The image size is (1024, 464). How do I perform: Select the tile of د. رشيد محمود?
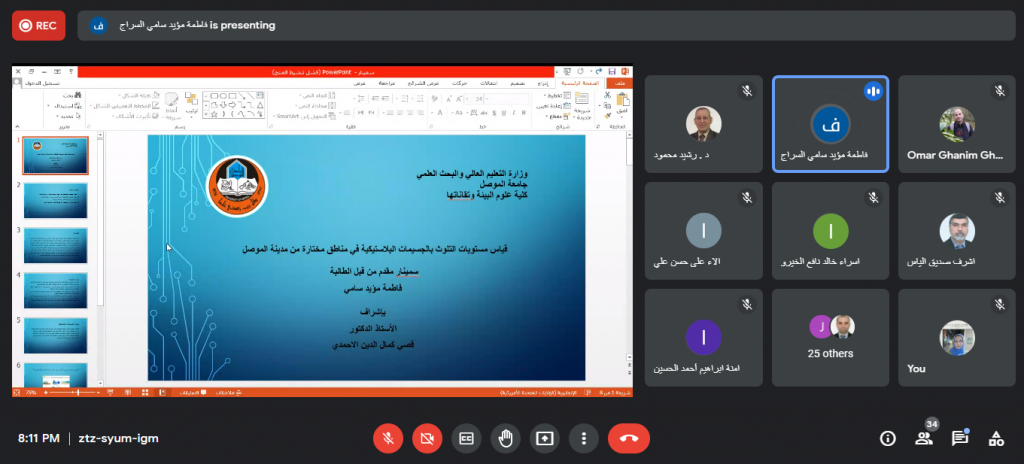[x=704, y=124]
